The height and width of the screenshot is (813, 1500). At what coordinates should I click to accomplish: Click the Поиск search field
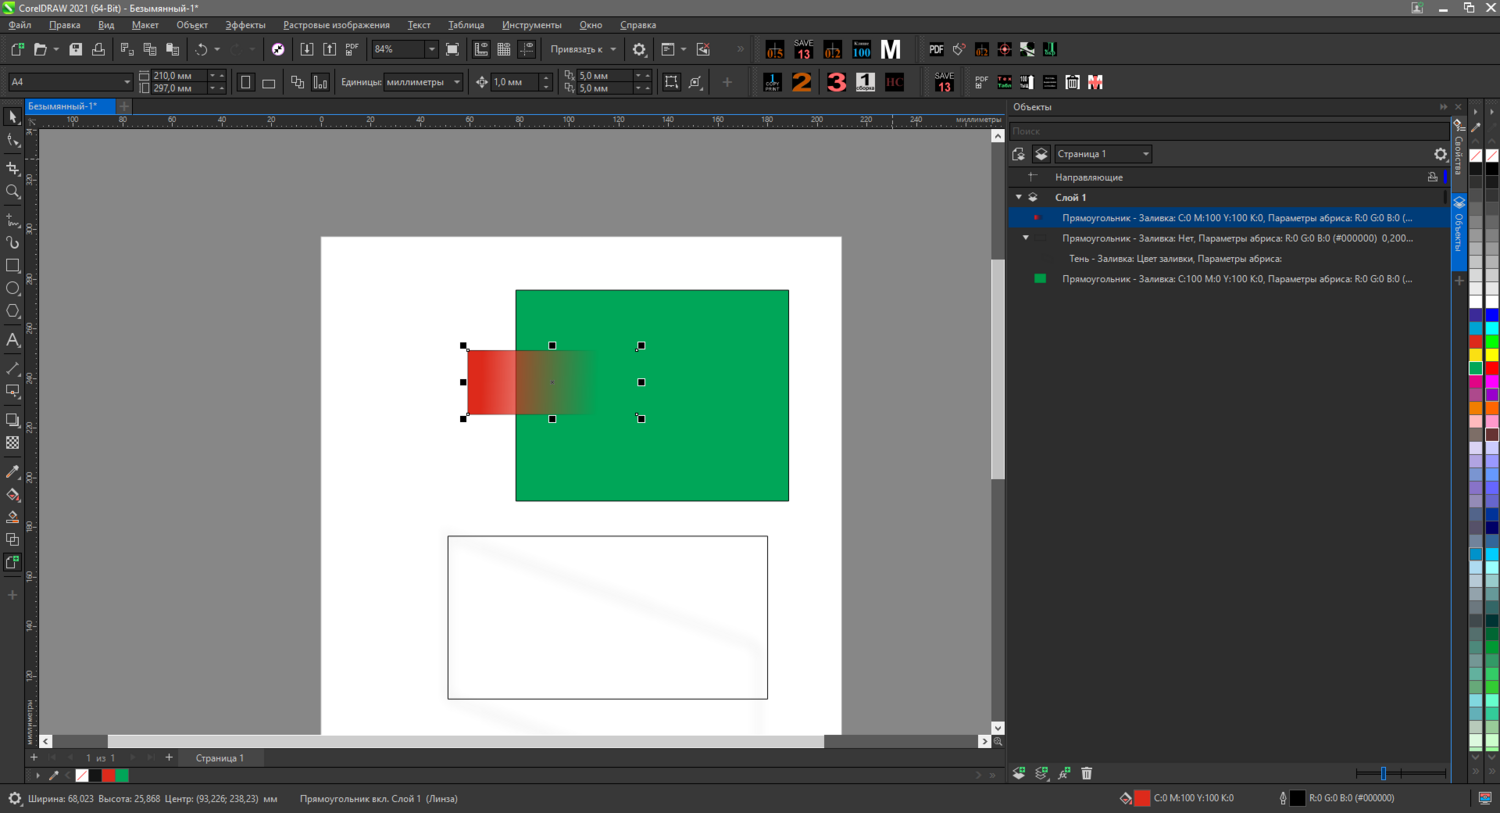tap(1228, 131)
